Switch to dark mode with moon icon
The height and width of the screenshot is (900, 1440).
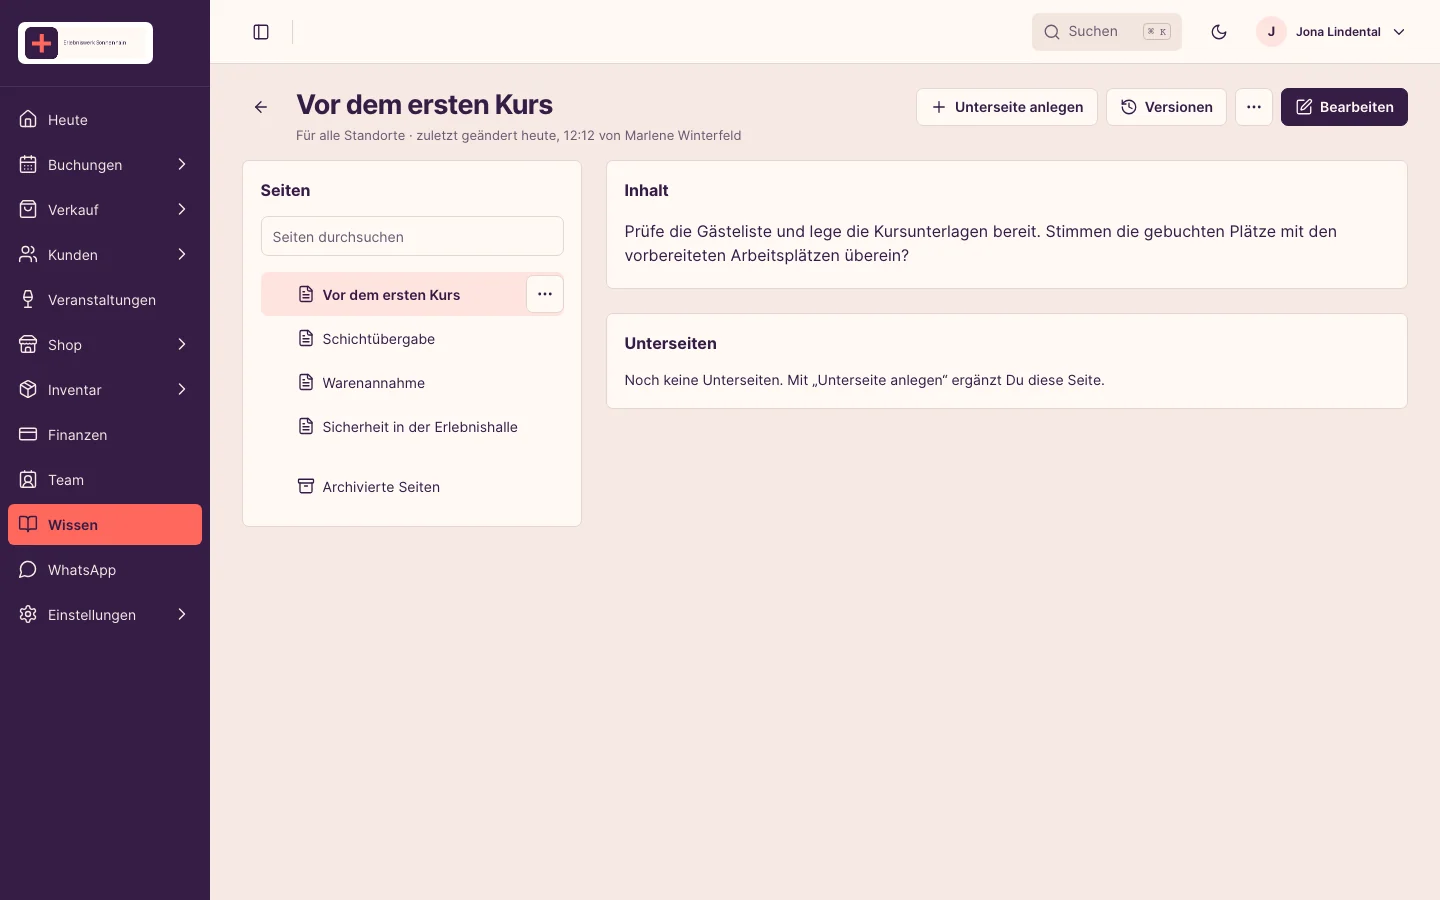[x=1219, y=32]
